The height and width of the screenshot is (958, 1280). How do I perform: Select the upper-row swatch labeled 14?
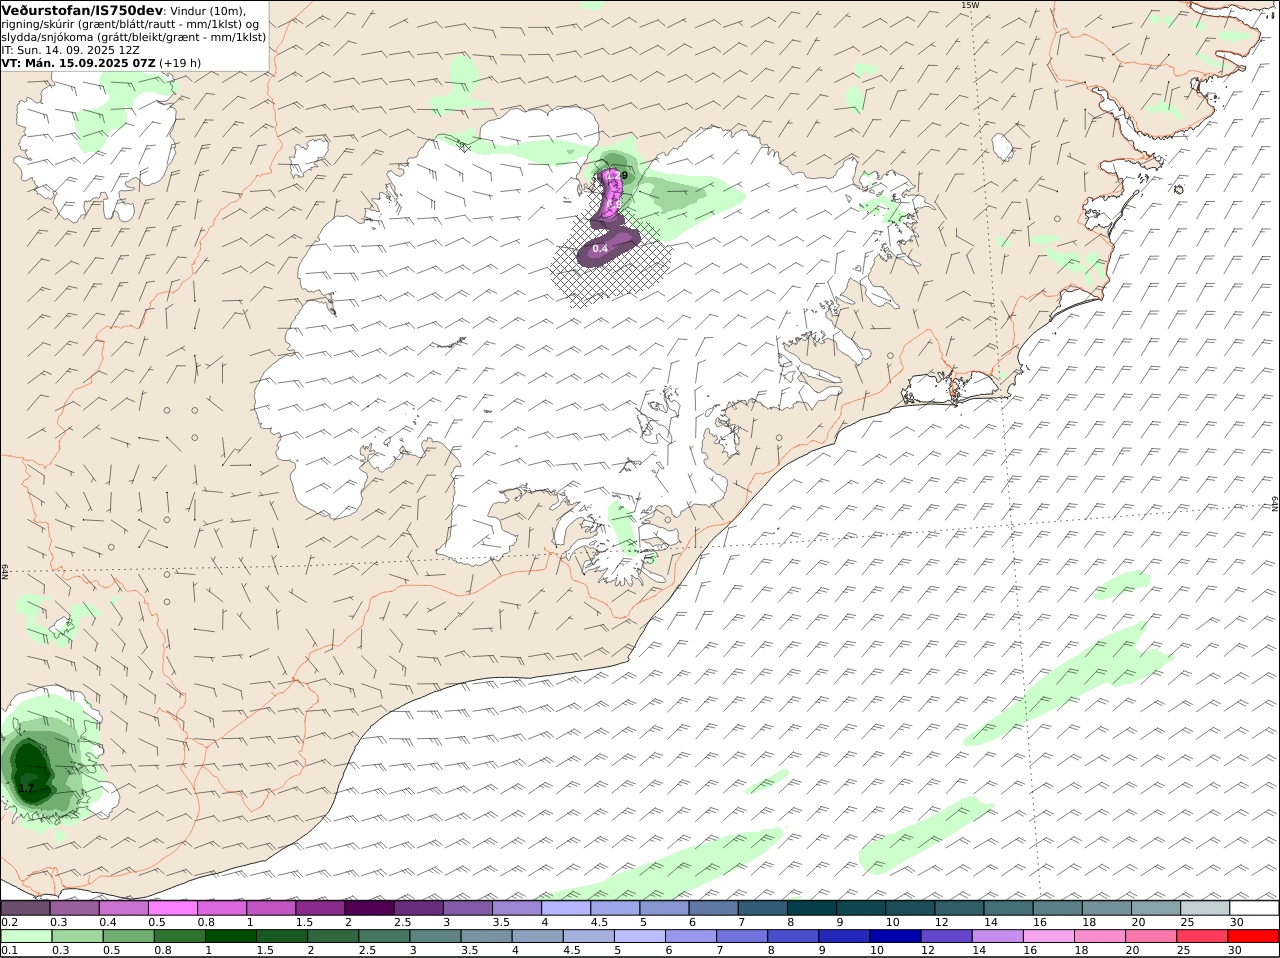click(1007, 908)
